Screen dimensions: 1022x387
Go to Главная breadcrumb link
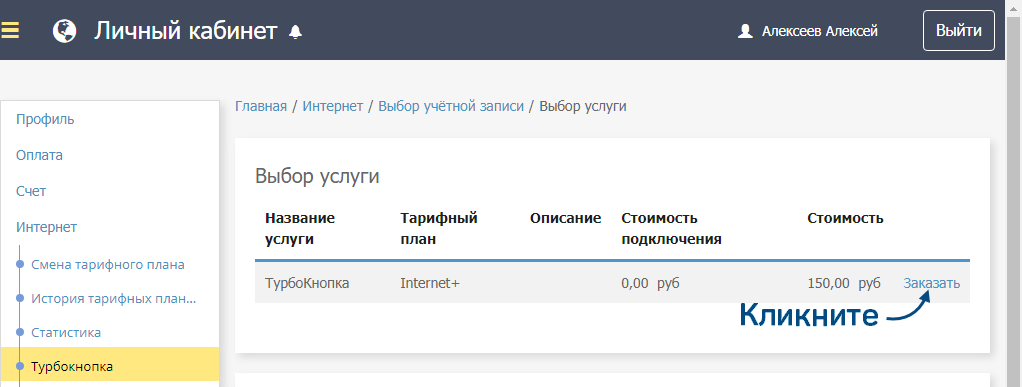[x=261, y=106]
